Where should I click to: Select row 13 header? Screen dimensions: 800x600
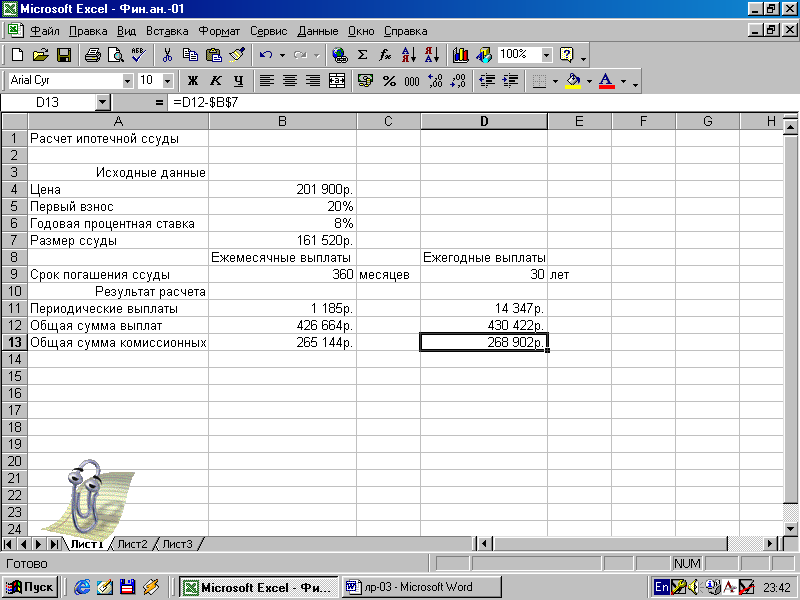[x=14, y=342]
